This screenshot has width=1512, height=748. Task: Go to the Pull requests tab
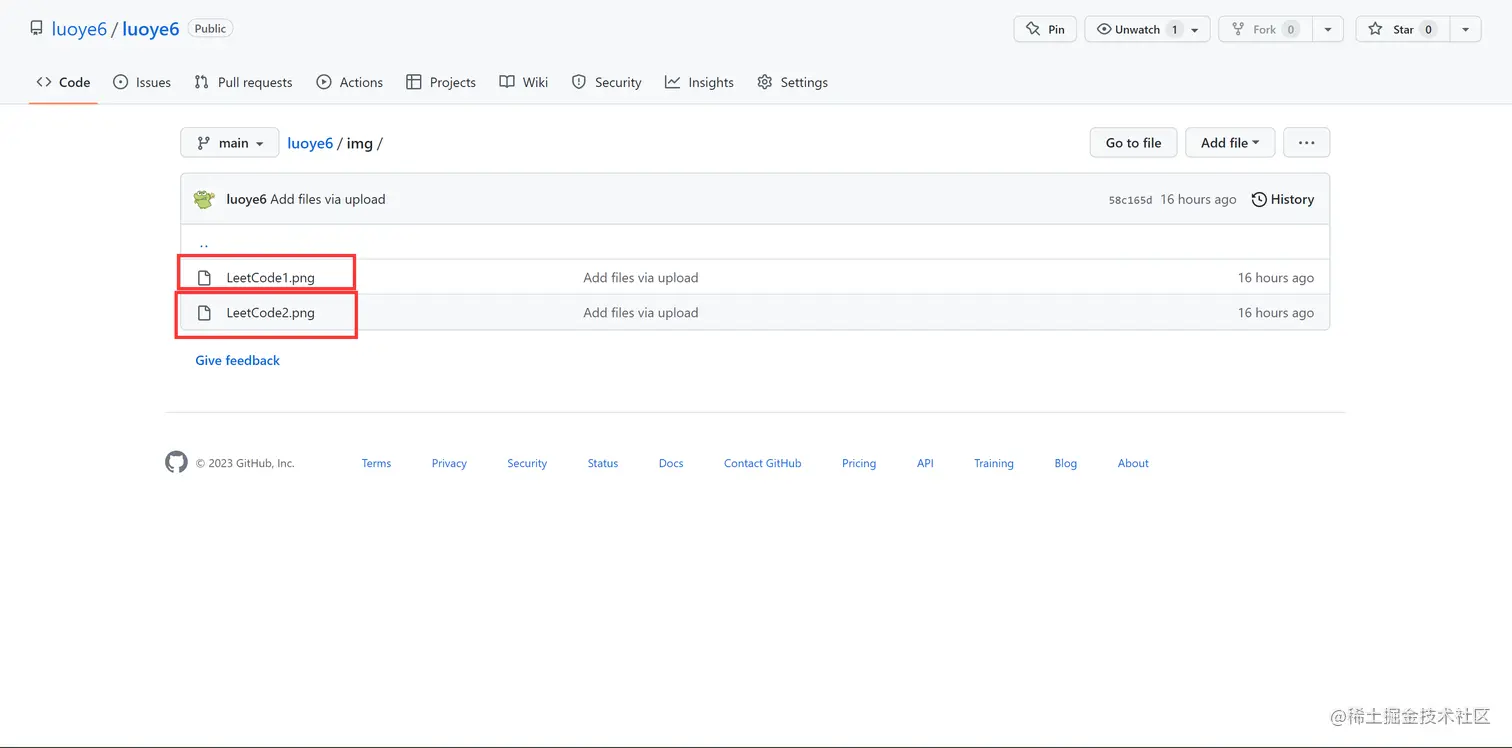pos(243,82)
